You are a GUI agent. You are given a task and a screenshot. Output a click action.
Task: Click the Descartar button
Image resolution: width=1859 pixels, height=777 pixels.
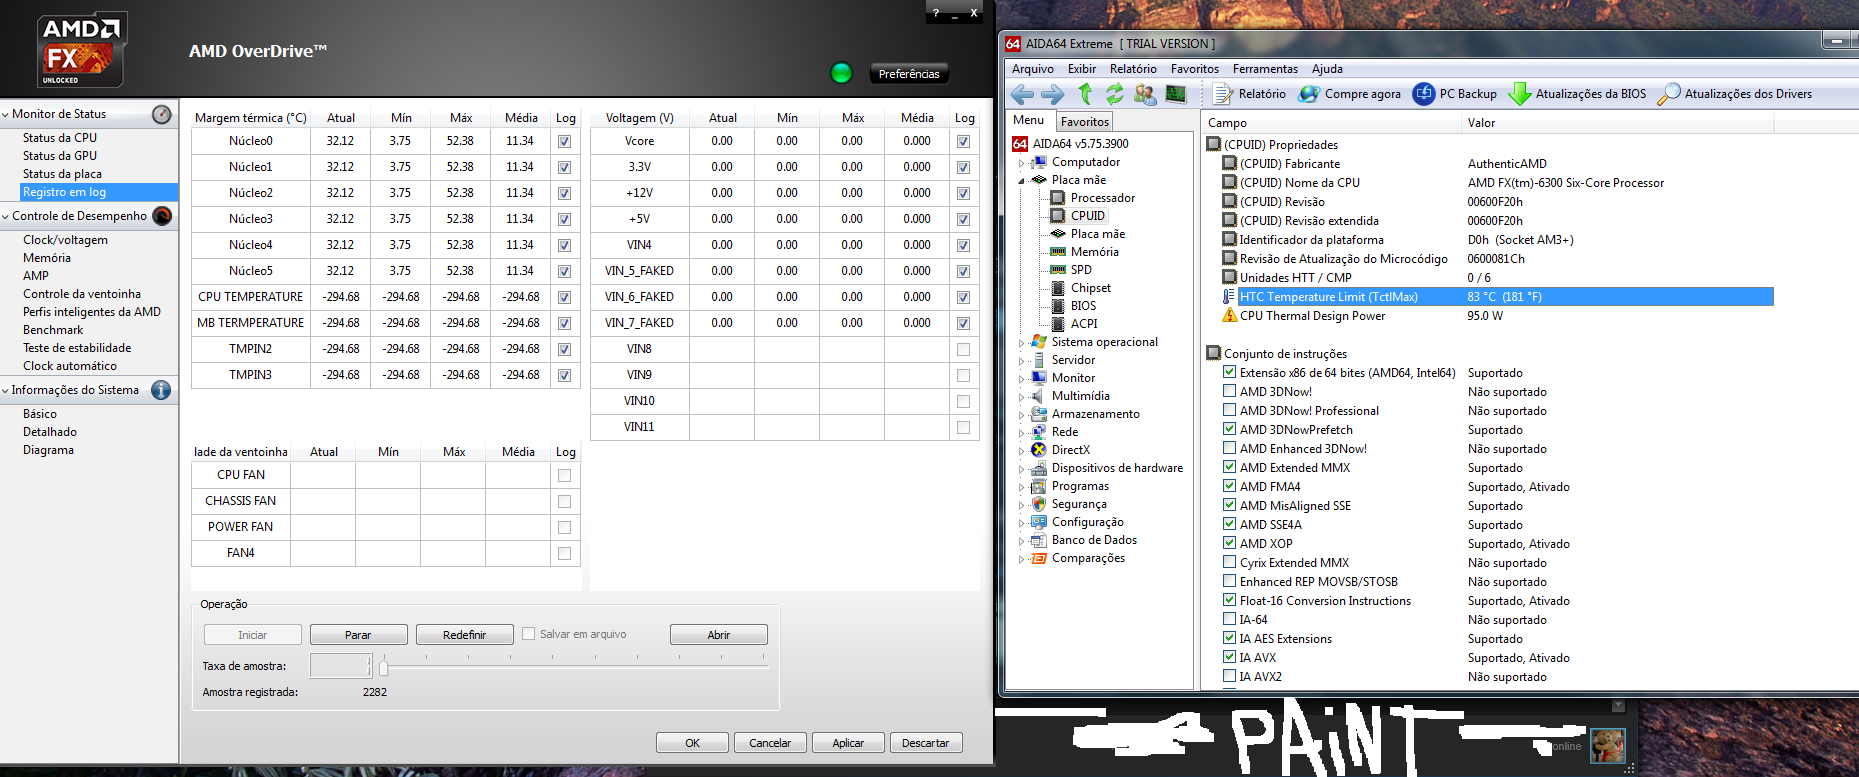(925, 743)
